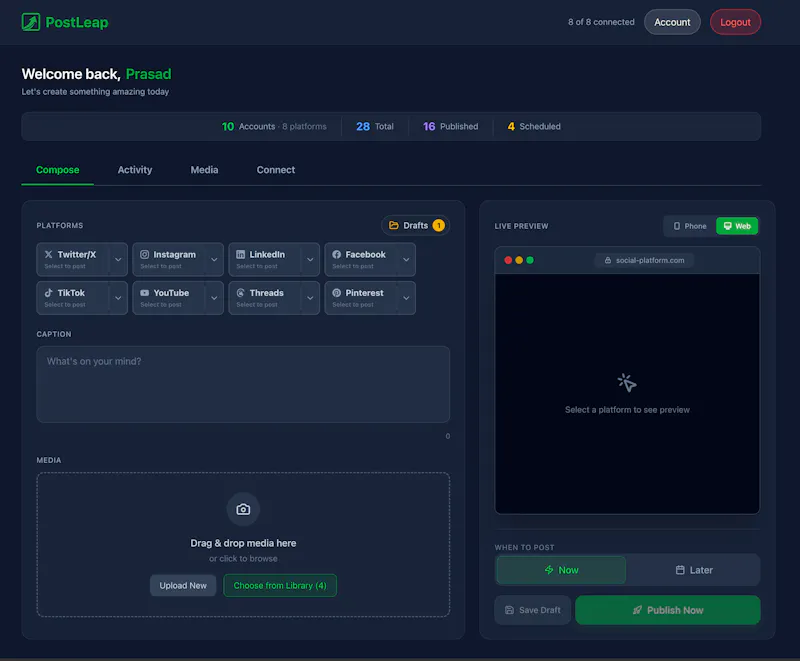Screen dimensions: 800x661
Task: Switch to the Connect tab
Action: coord(276,170)
